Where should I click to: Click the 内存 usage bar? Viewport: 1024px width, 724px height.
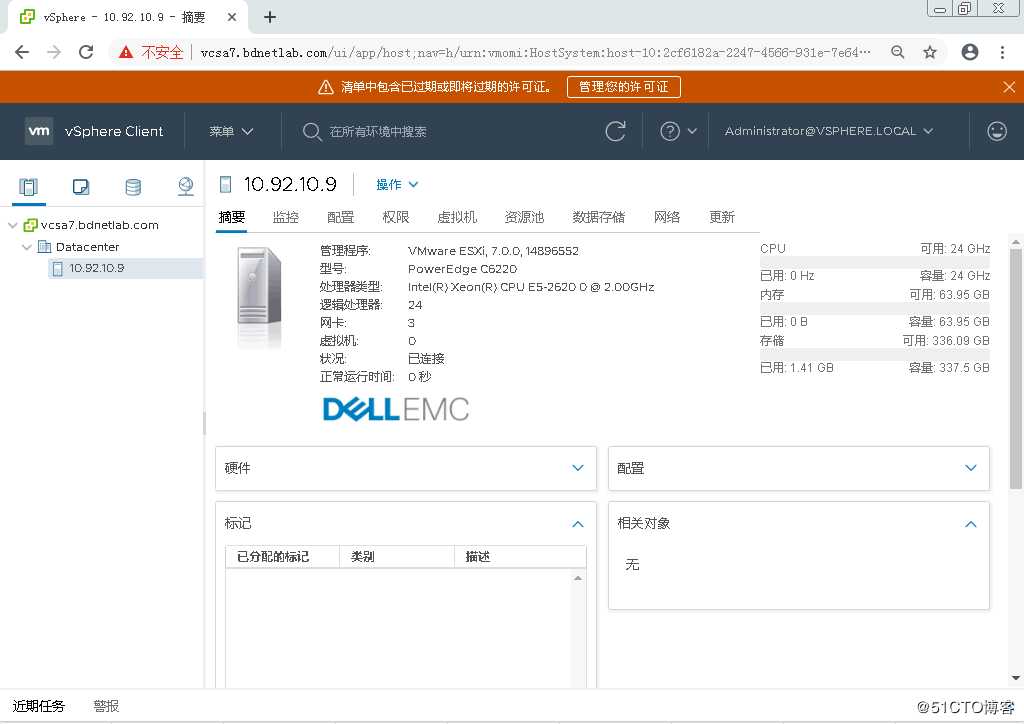coord(875,308)
